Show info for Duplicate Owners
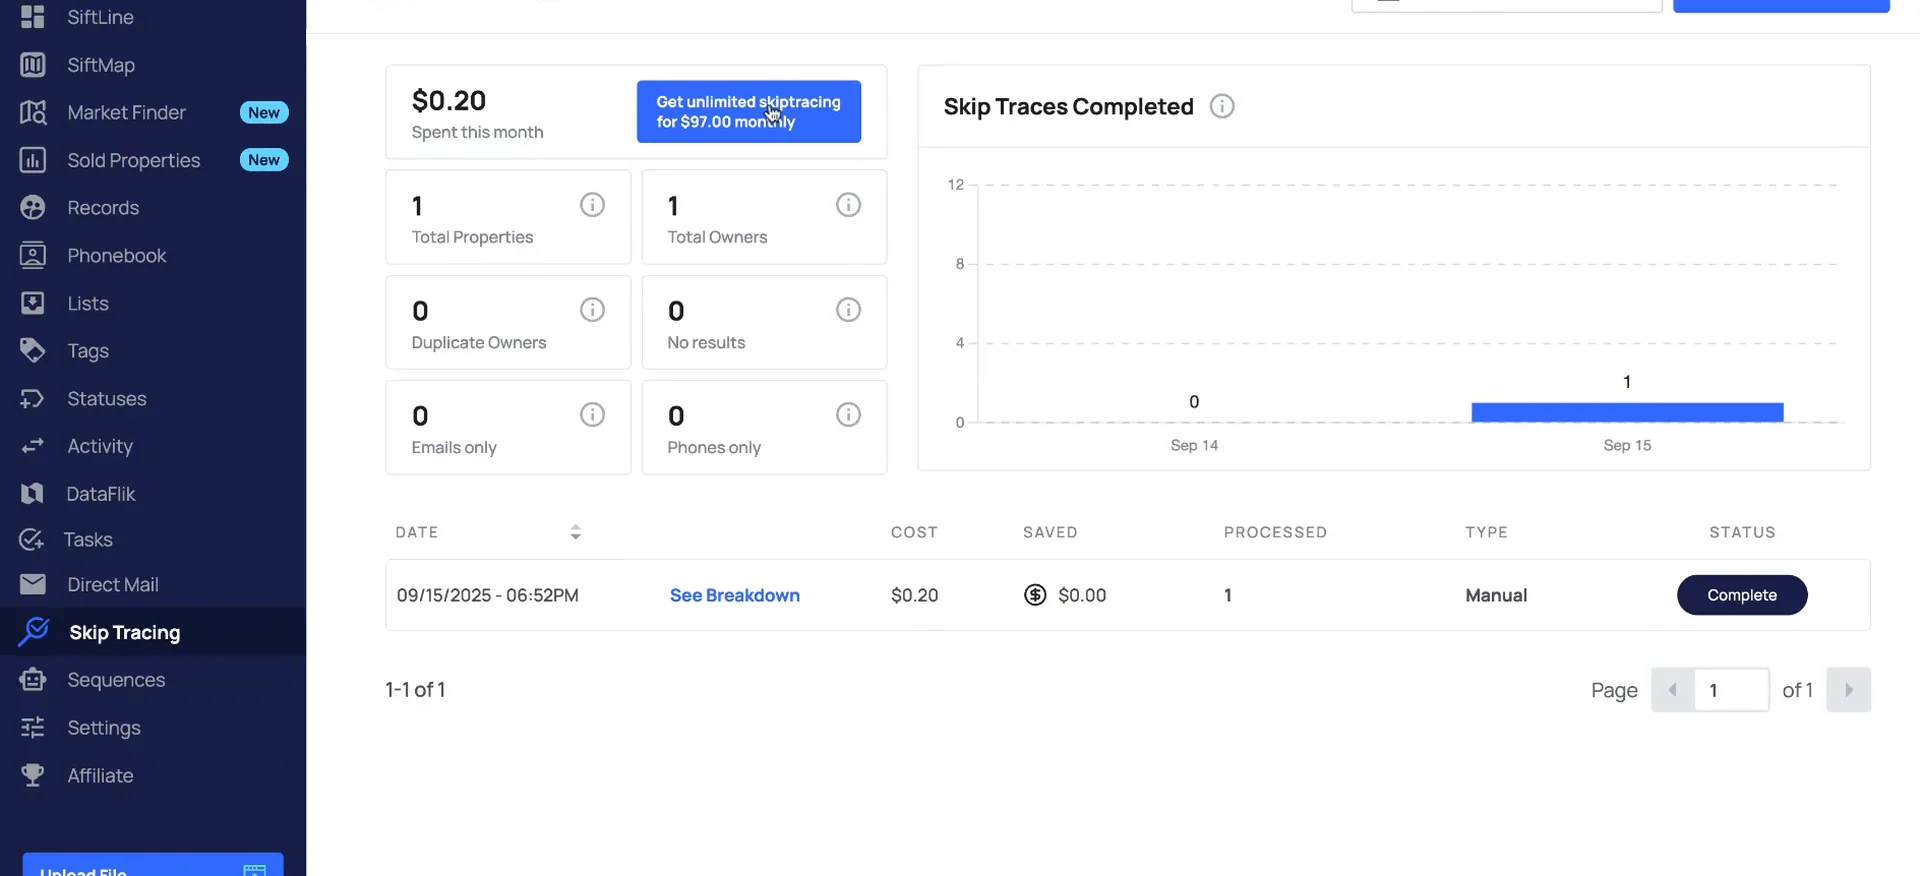This screenshot has height=876, width=1920. (x=592, y=310)
